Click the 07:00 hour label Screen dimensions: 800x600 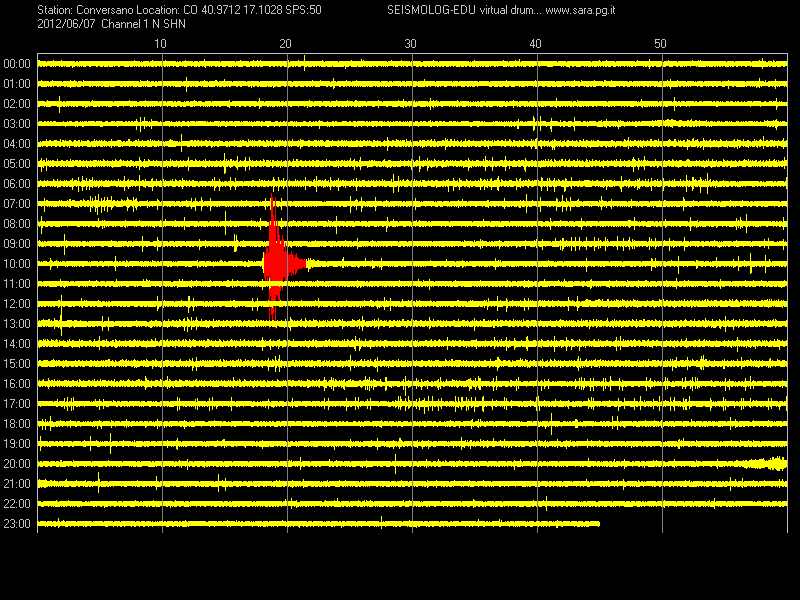(x=17, y=204)
